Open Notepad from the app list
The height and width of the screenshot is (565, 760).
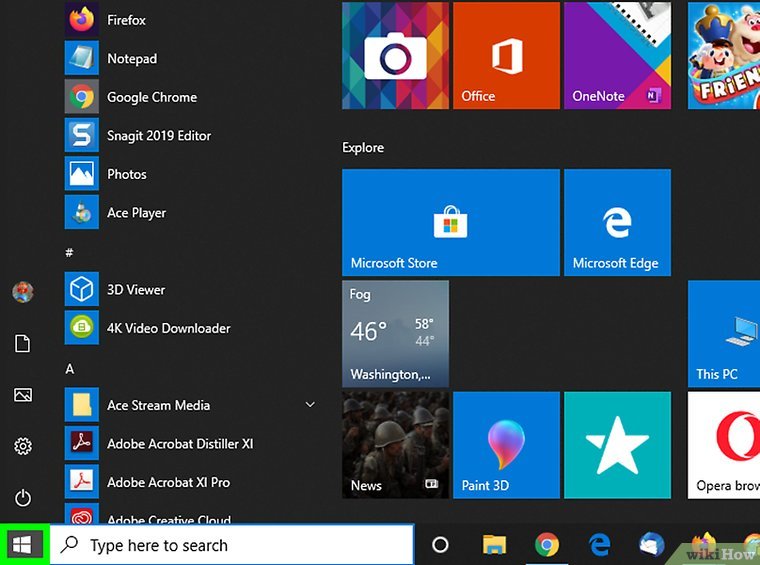point(131,59)
